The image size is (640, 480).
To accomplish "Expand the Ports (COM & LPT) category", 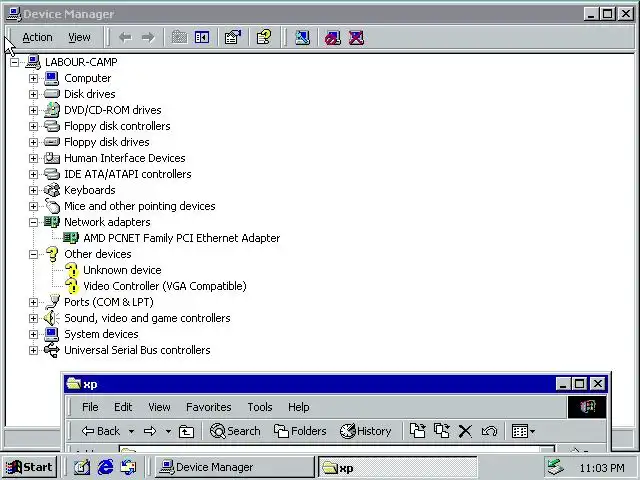I will pyautogui.click(x=33, y=302).
